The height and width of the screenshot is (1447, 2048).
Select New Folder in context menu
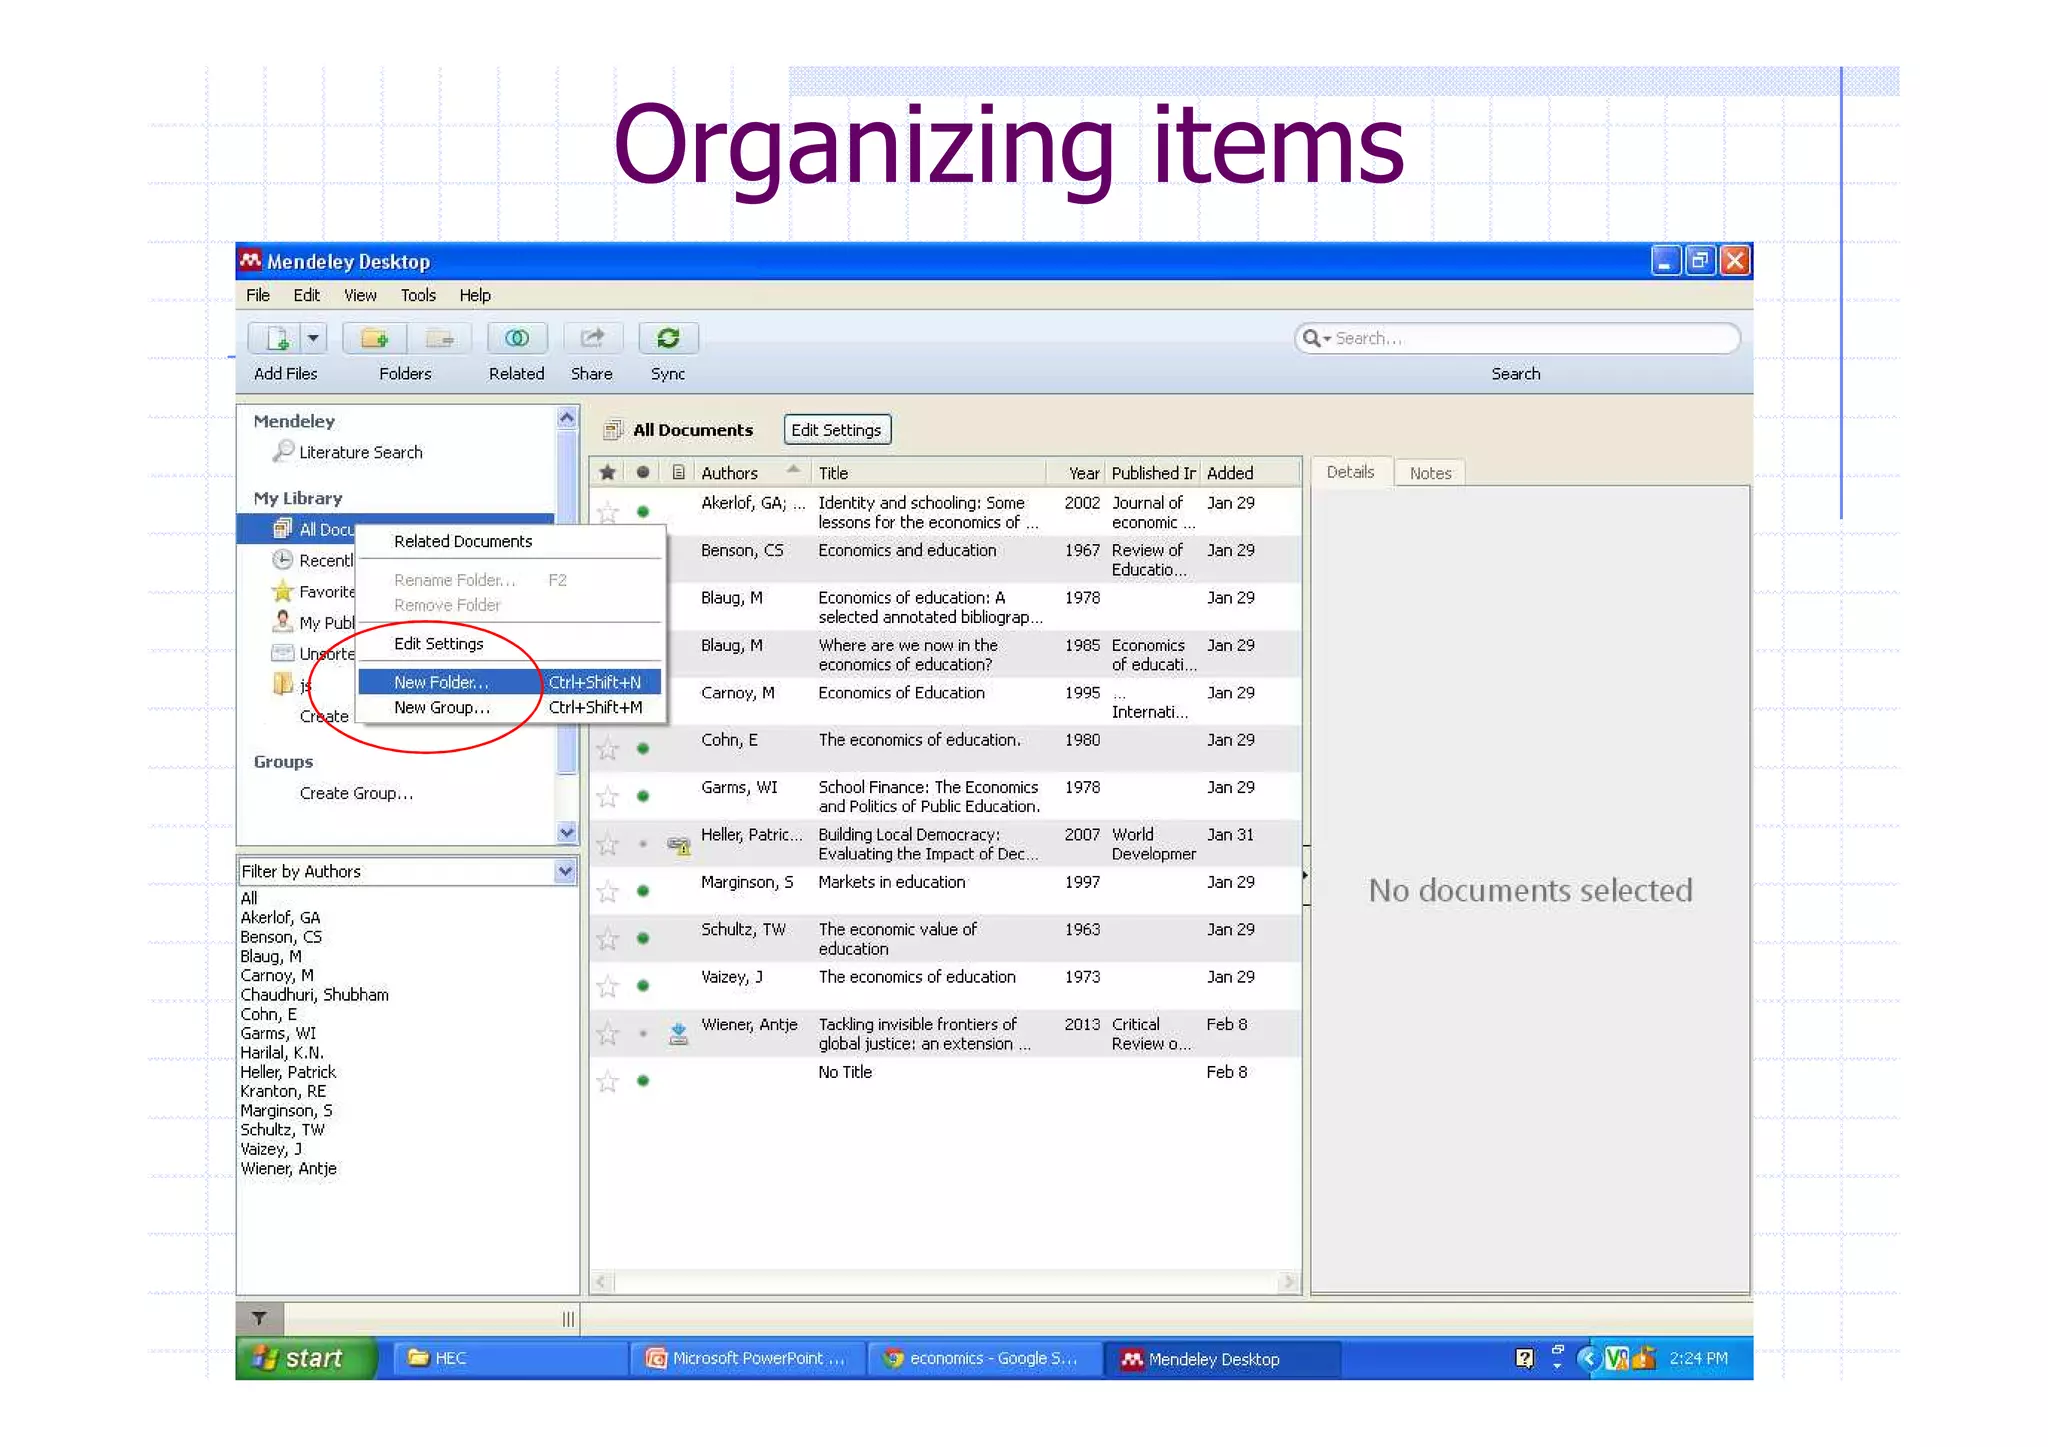(509, 682)
